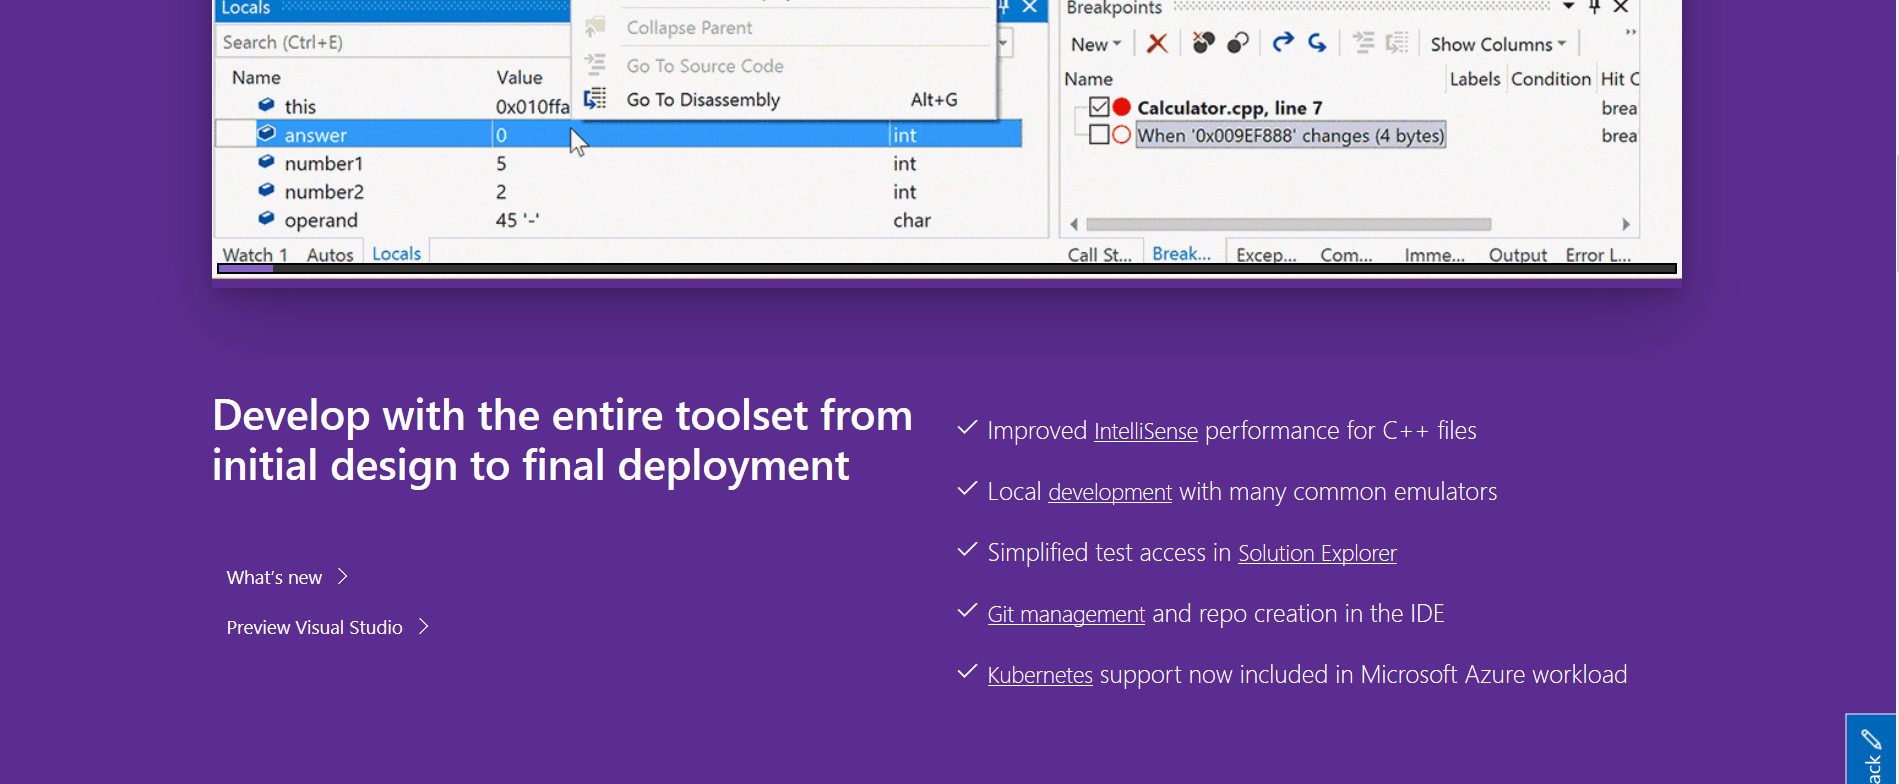1899x784 pixels.
Task: Click the export breakpoints blue arrow icon
Action: (1283, 42)
